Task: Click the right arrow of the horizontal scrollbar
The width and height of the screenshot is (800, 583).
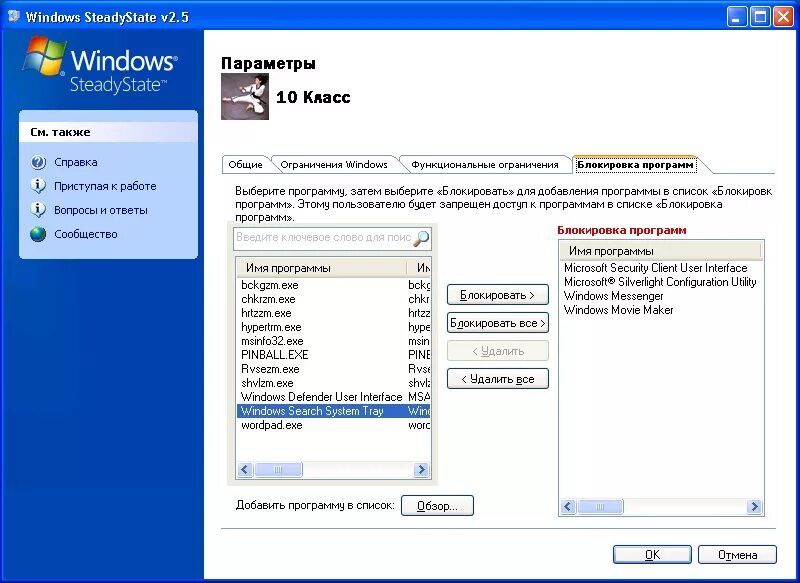Action: (420, 468)
